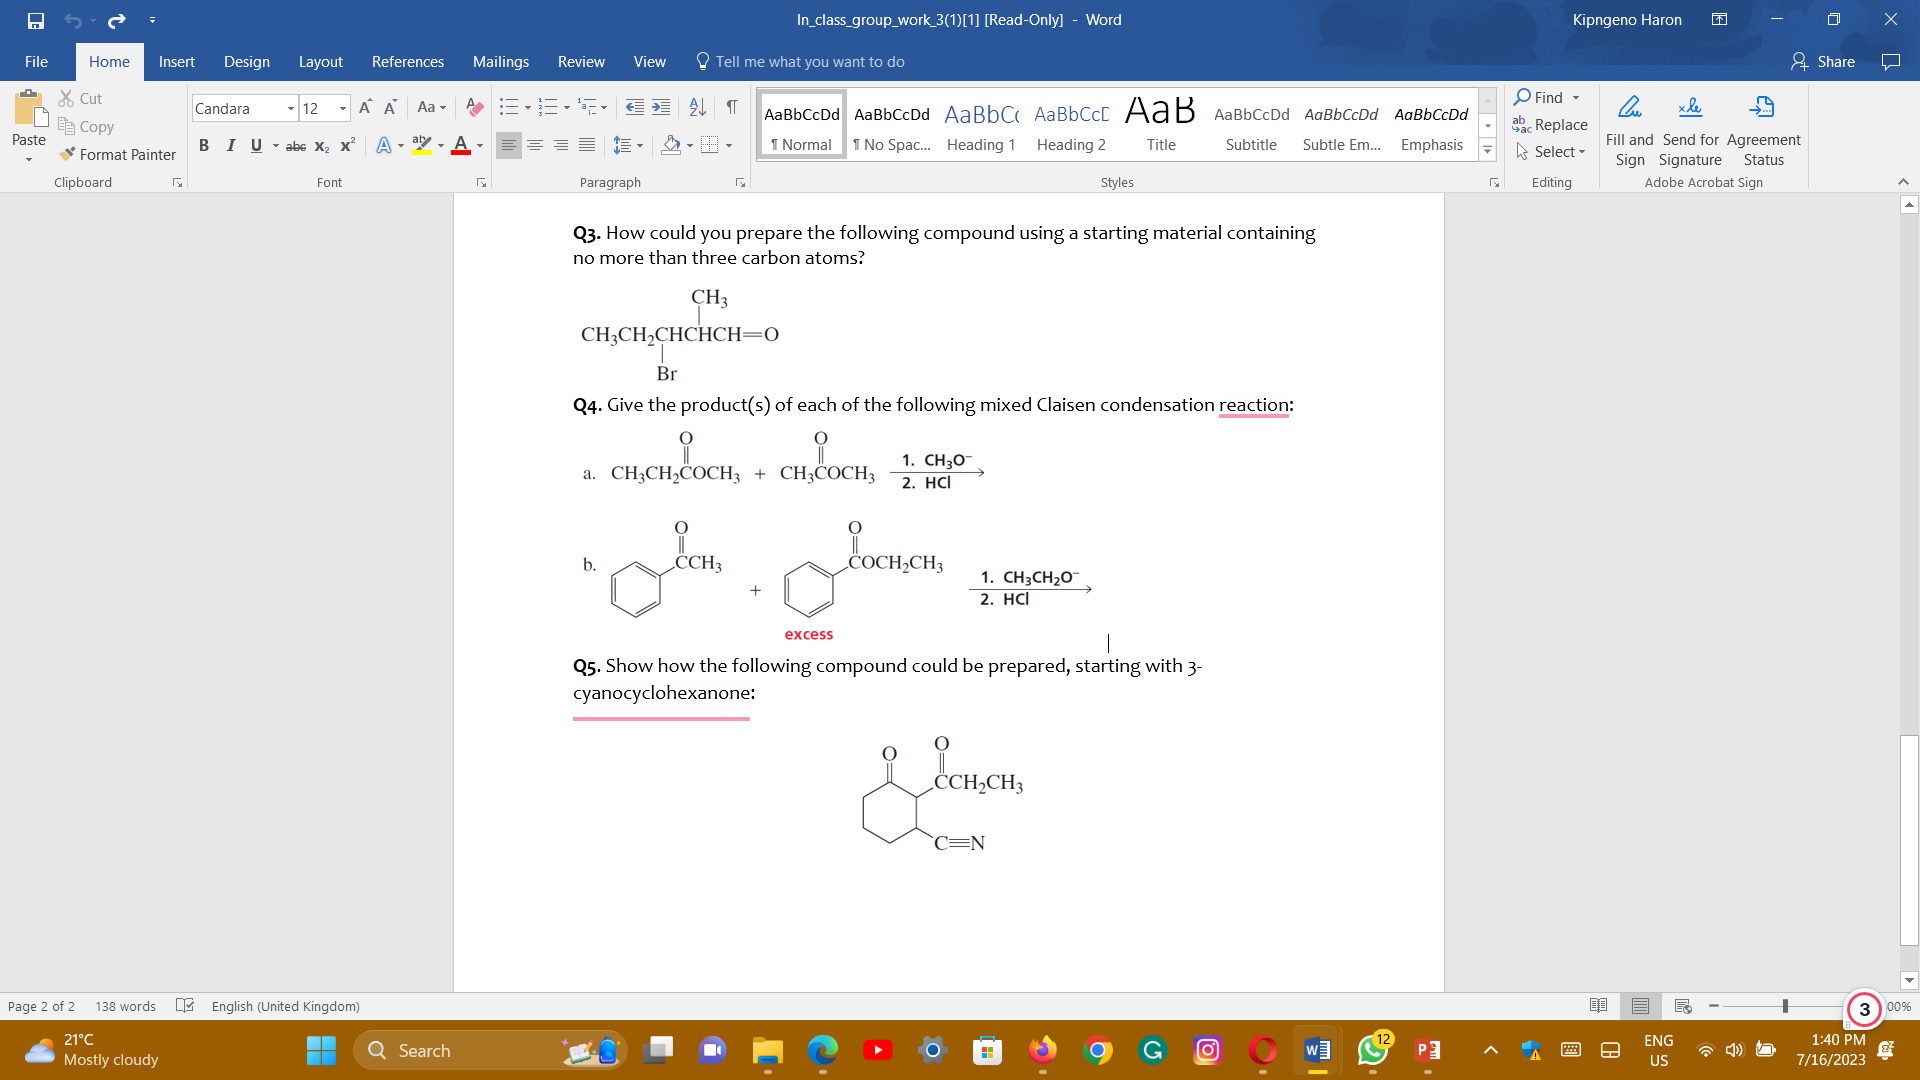Viewport: 1920px width, 1080px height.
Task: Click the Share button
Action: coord(1823,62)
